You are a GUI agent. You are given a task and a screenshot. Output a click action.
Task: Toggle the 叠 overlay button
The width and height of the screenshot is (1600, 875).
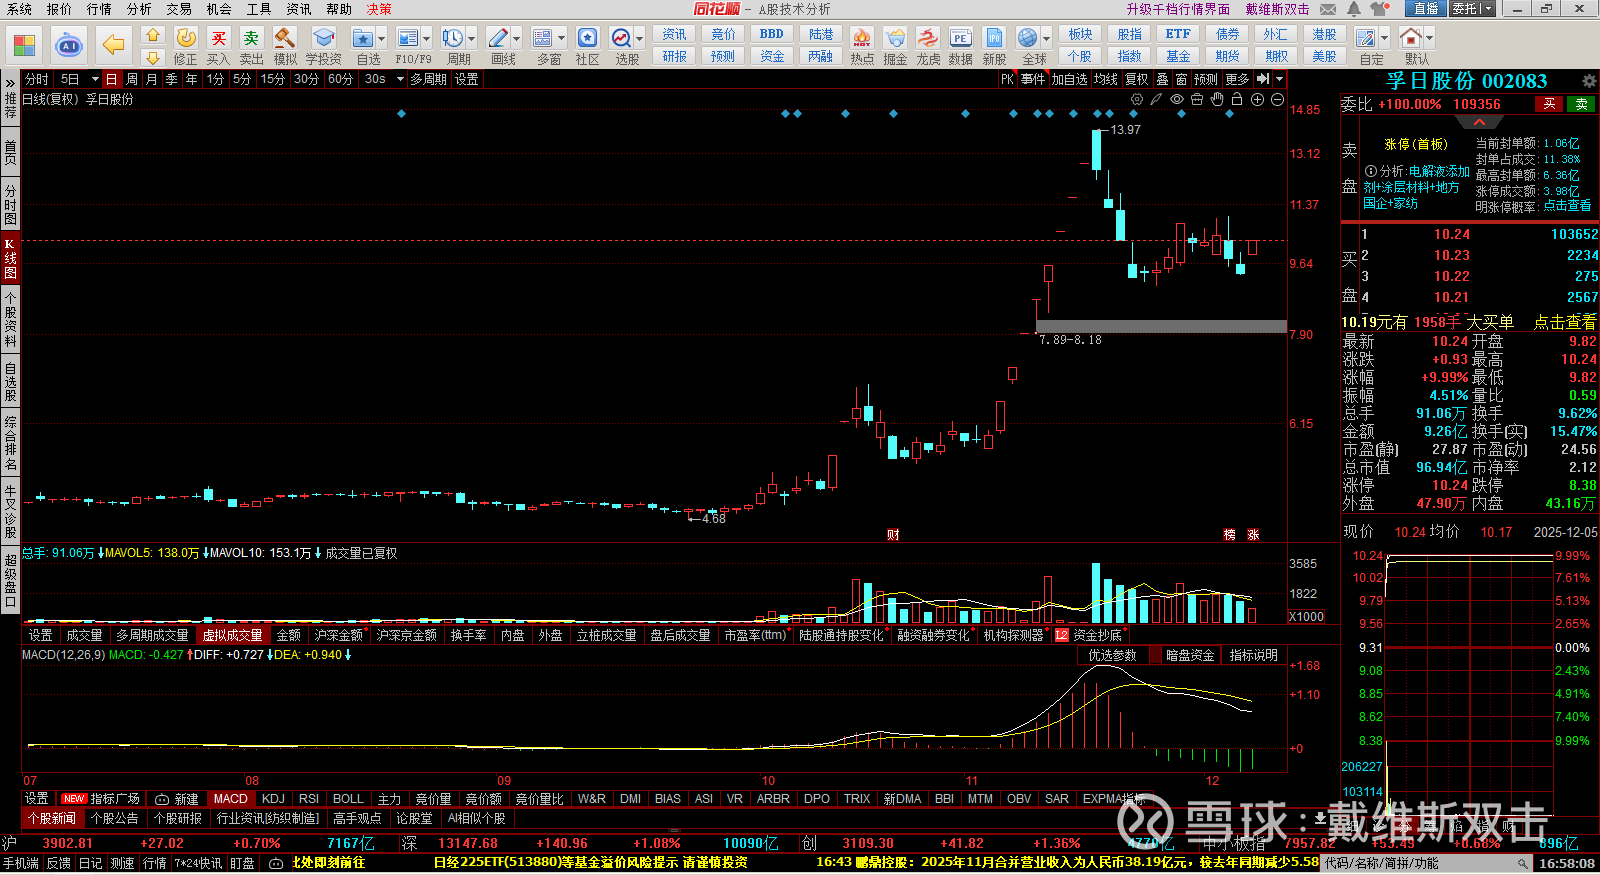coord(1162,79)
